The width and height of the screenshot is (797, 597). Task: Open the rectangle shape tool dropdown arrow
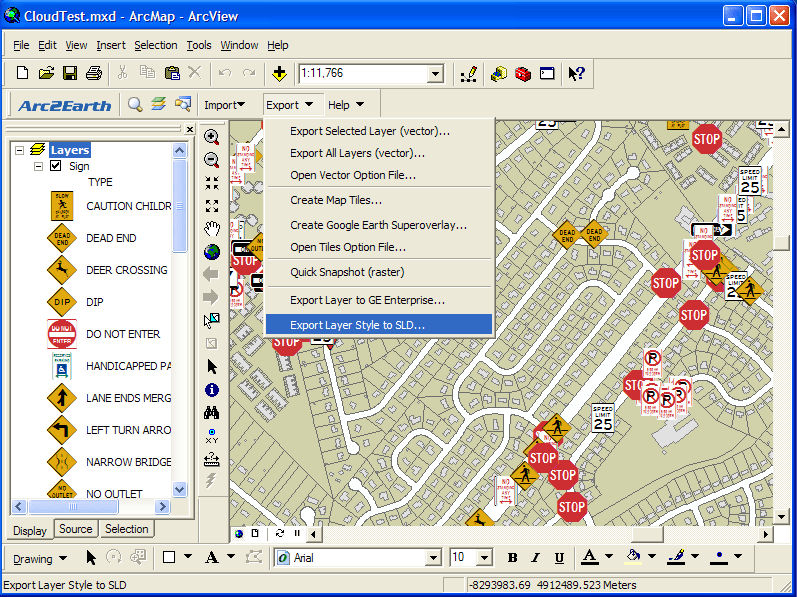point(188,556)
